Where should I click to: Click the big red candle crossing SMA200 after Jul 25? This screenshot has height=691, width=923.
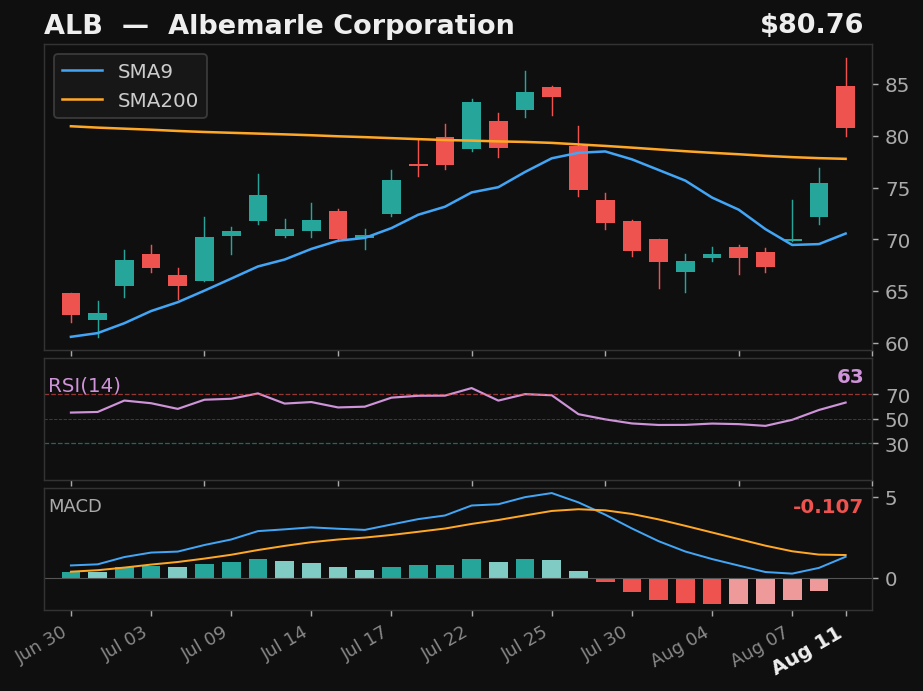[579, 168]
